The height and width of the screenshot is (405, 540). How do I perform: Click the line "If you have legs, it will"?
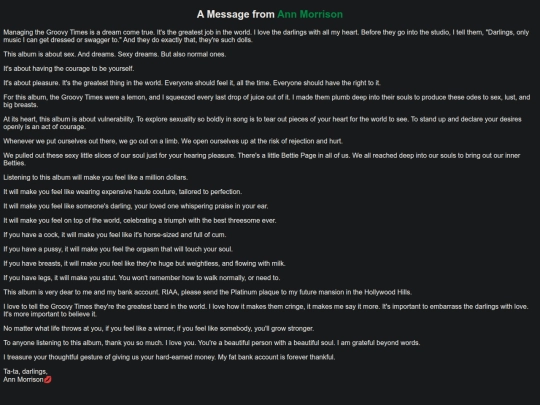[142, 278]
